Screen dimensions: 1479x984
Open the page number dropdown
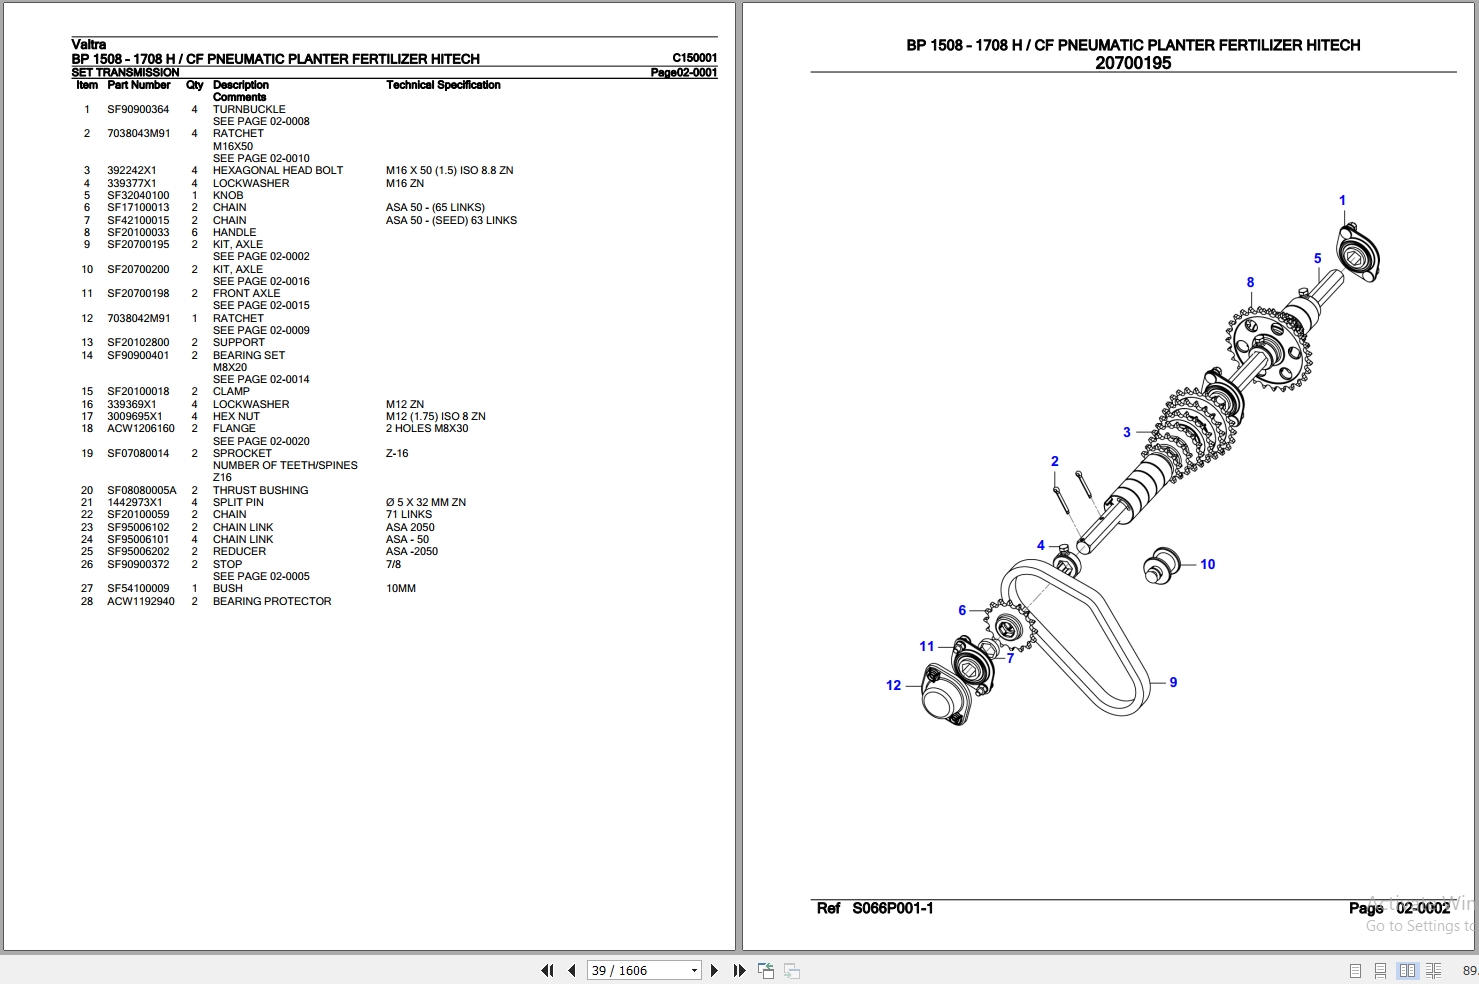tap(694, 971)
